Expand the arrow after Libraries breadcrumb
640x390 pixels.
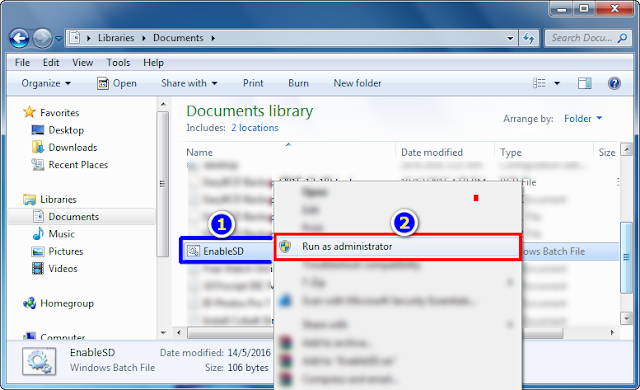144,38
